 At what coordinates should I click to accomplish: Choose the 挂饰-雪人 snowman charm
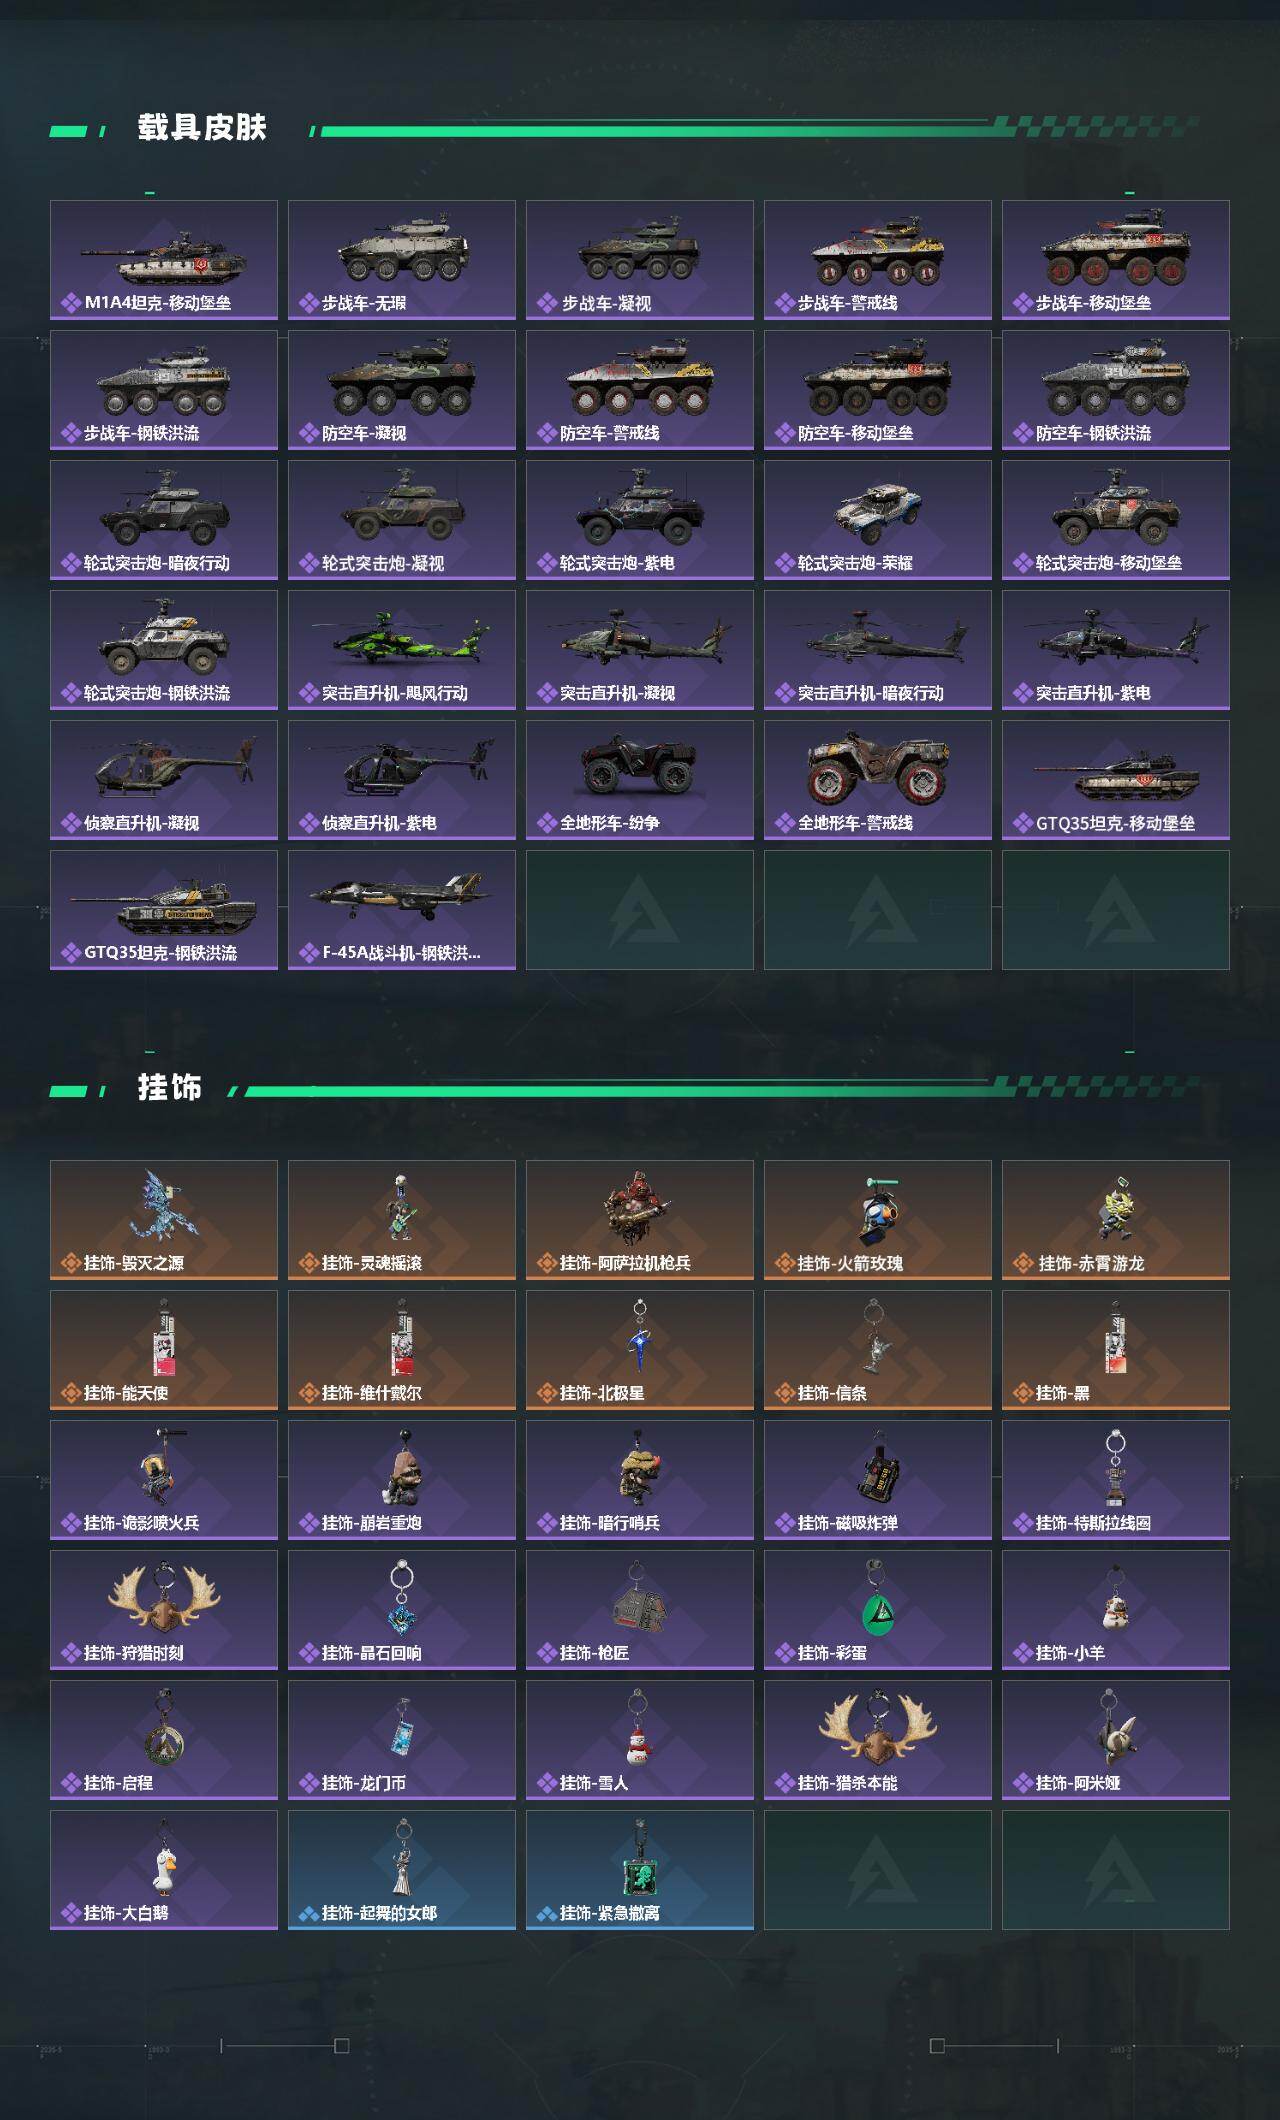(x=640, y=1740)
